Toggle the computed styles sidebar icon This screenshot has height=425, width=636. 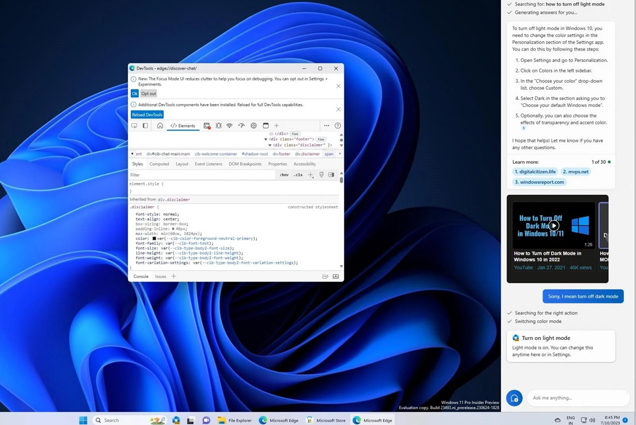(331, 175)
